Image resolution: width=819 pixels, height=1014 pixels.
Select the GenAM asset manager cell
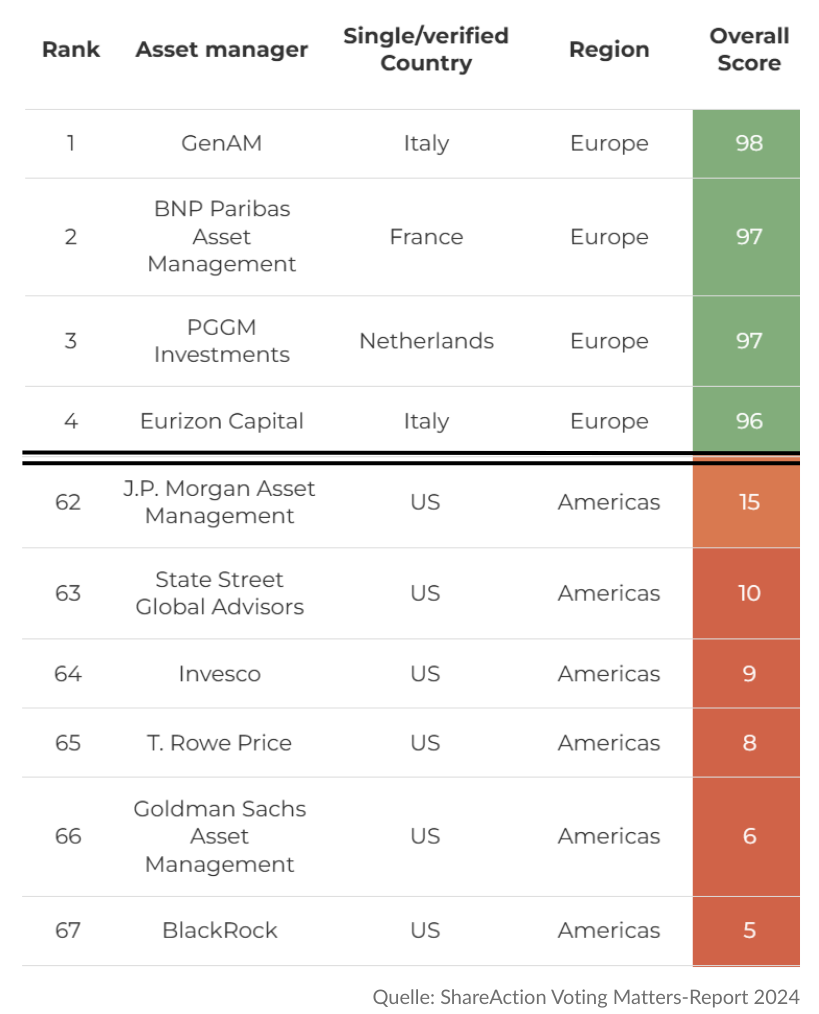click(222, 143)
